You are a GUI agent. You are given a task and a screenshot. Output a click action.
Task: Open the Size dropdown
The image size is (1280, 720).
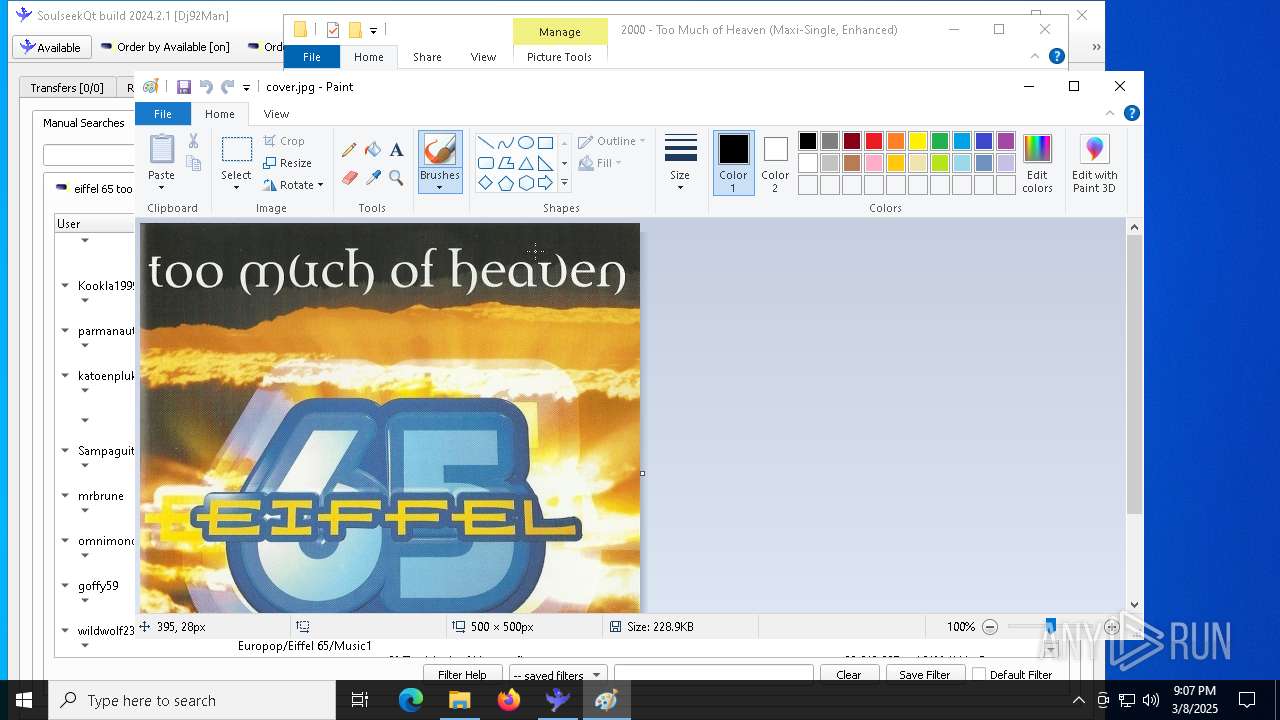click(680, 162)
